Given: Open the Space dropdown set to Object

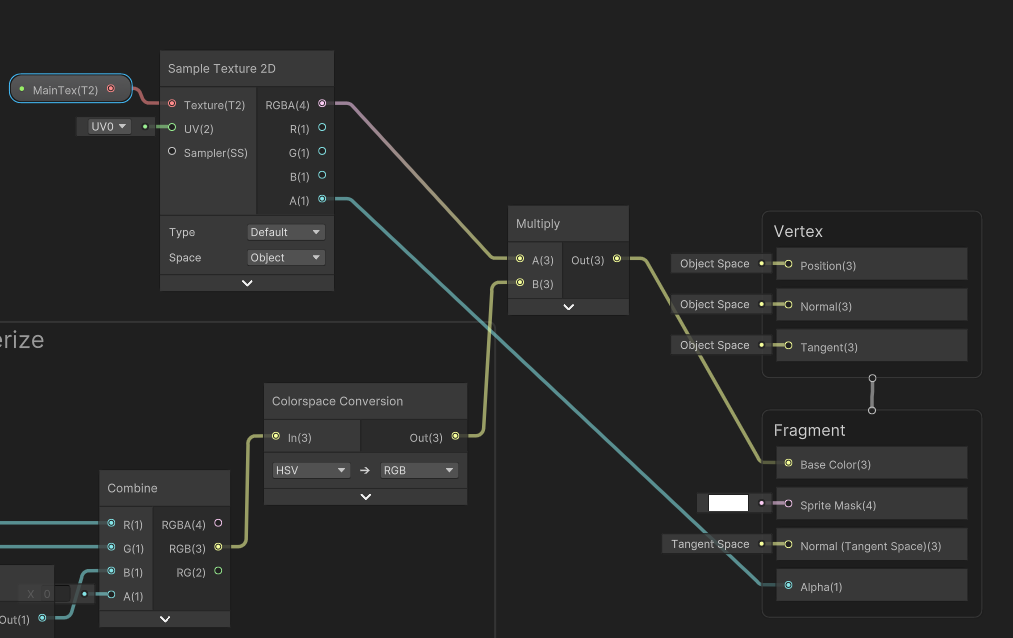Looking at the screenshot, I should tap(286, 257).
